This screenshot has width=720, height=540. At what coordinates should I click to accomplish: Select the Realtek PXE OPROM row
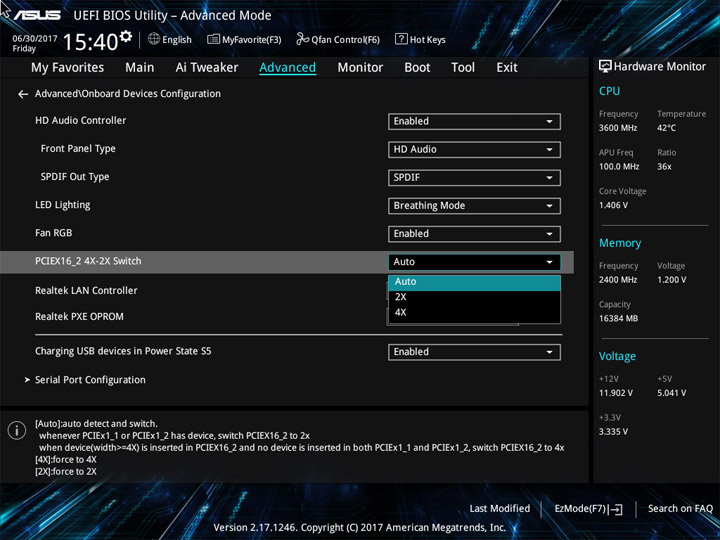point(79,317)
